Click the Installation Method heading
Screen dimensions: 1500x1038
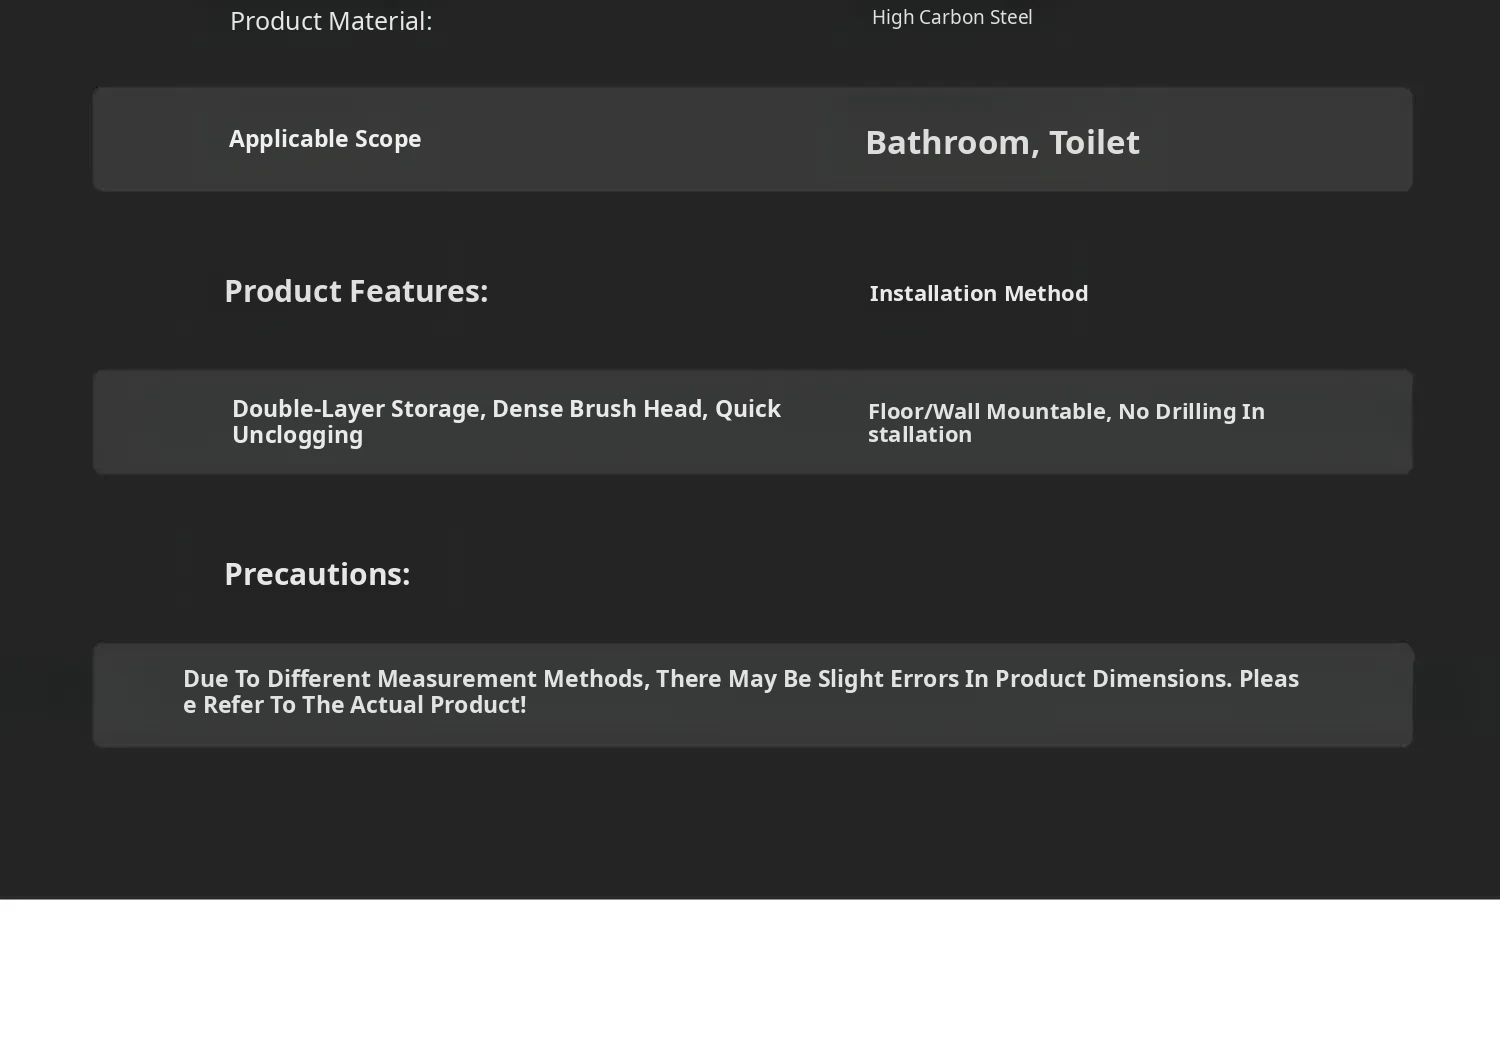click(x=979, y=293)
